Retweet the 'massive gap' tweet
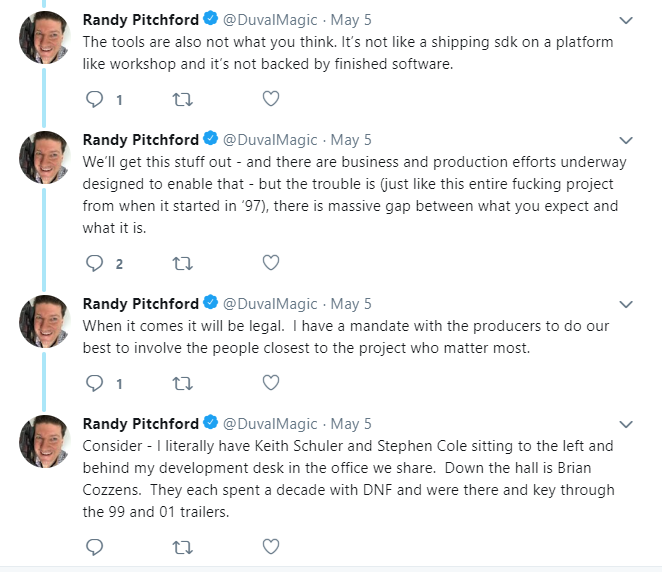This screenshot has width=662, height=572. 182,263
